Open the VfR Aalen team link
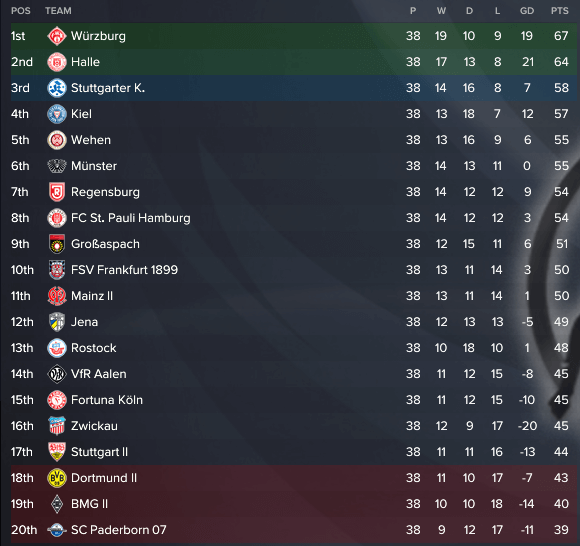 click(98, 374)
